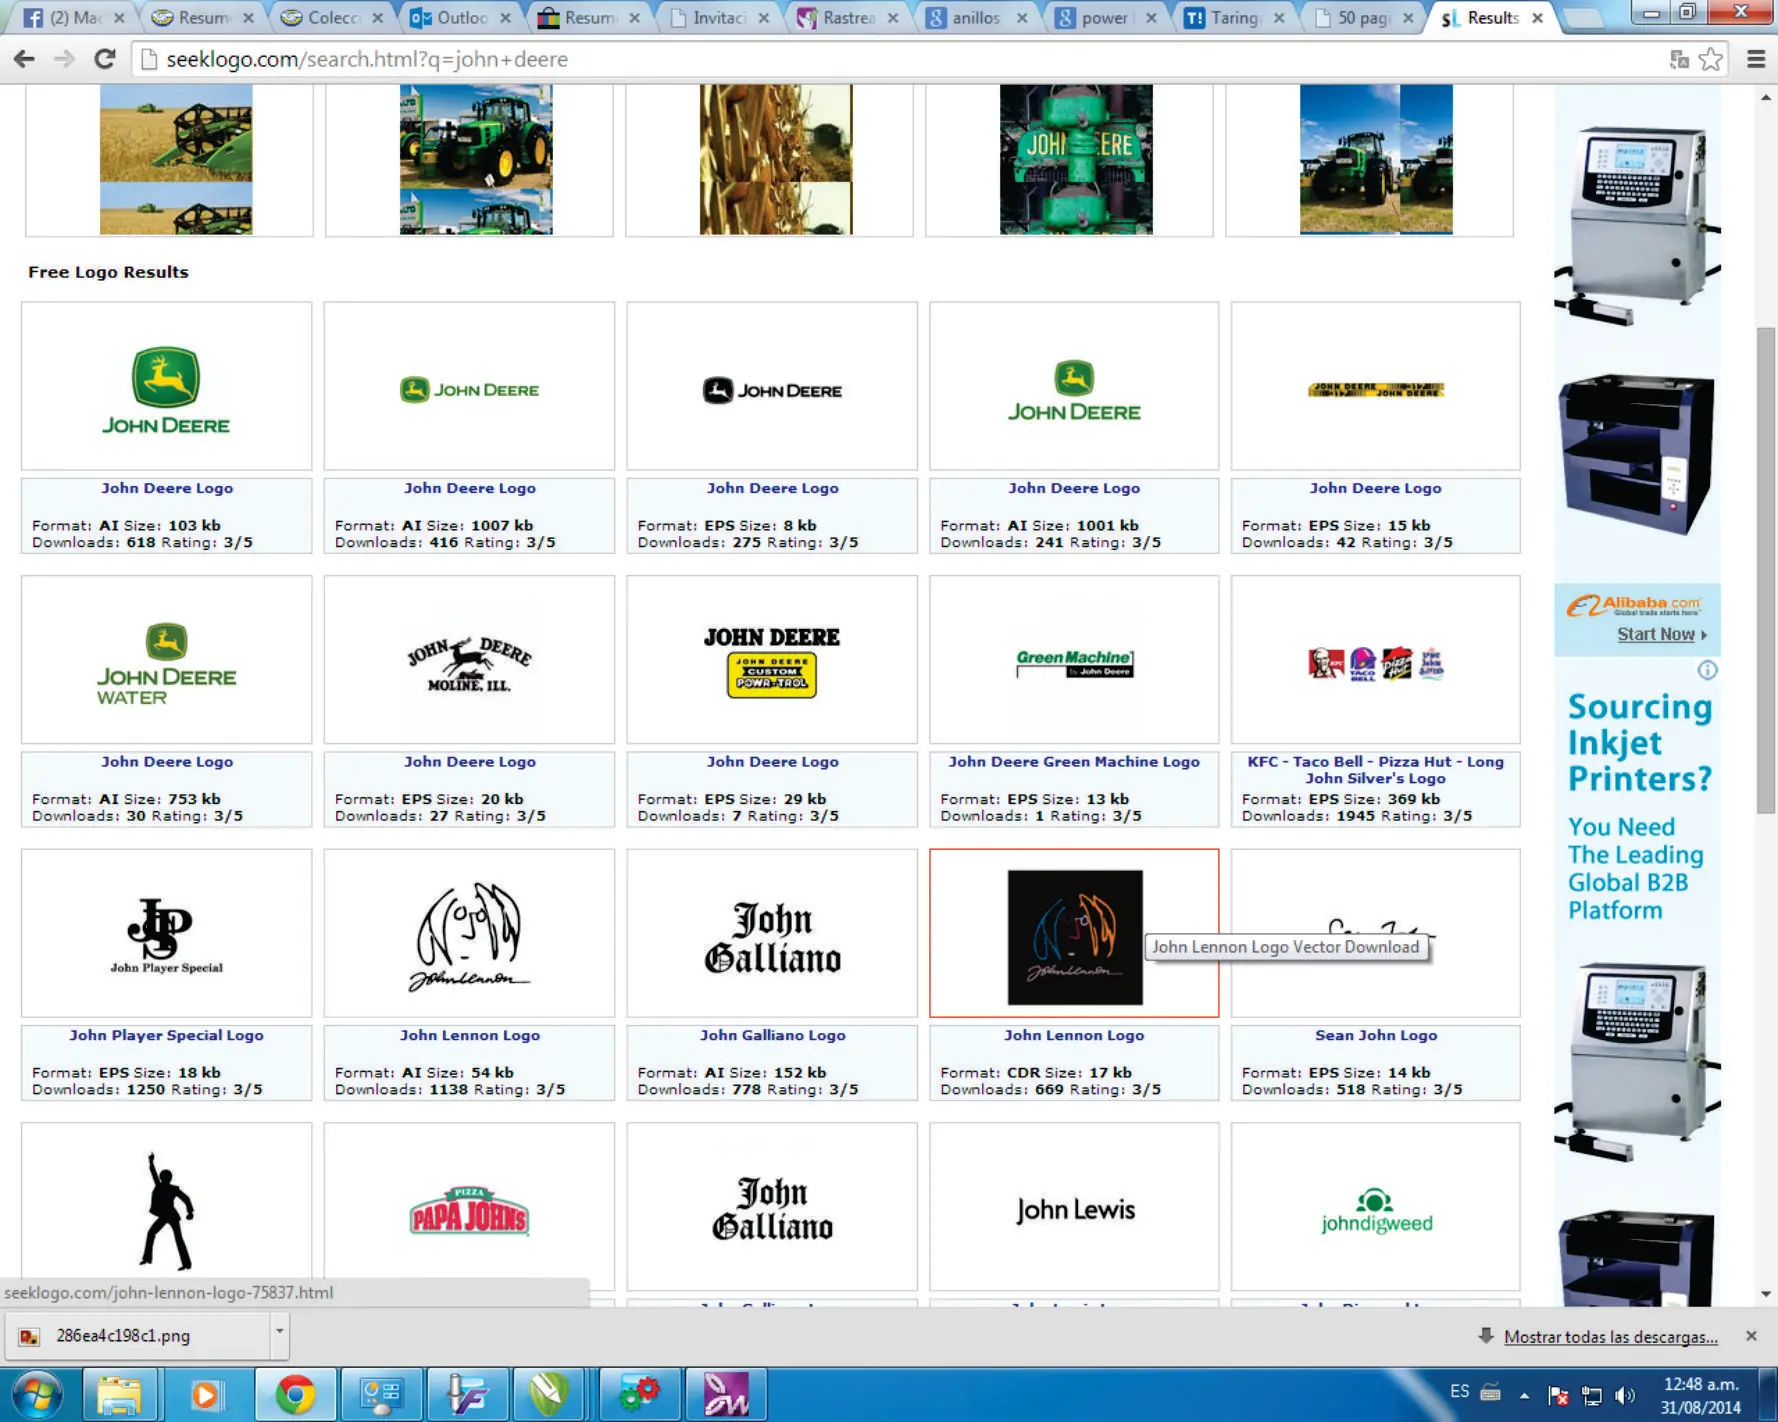Open Windows Explorer from the taskbar
The width and height of the screenshot is (1778, 1422).
[119, 1395]
